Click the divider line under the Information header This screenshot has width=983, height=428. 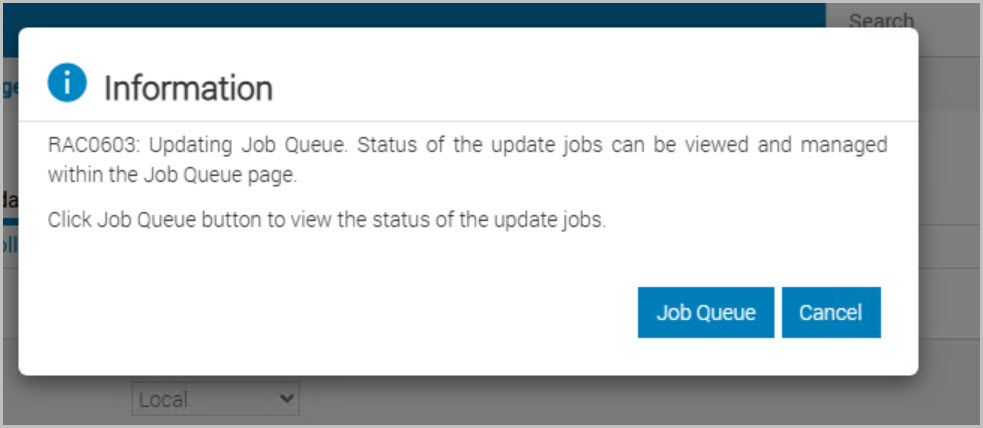coord(468,122)
